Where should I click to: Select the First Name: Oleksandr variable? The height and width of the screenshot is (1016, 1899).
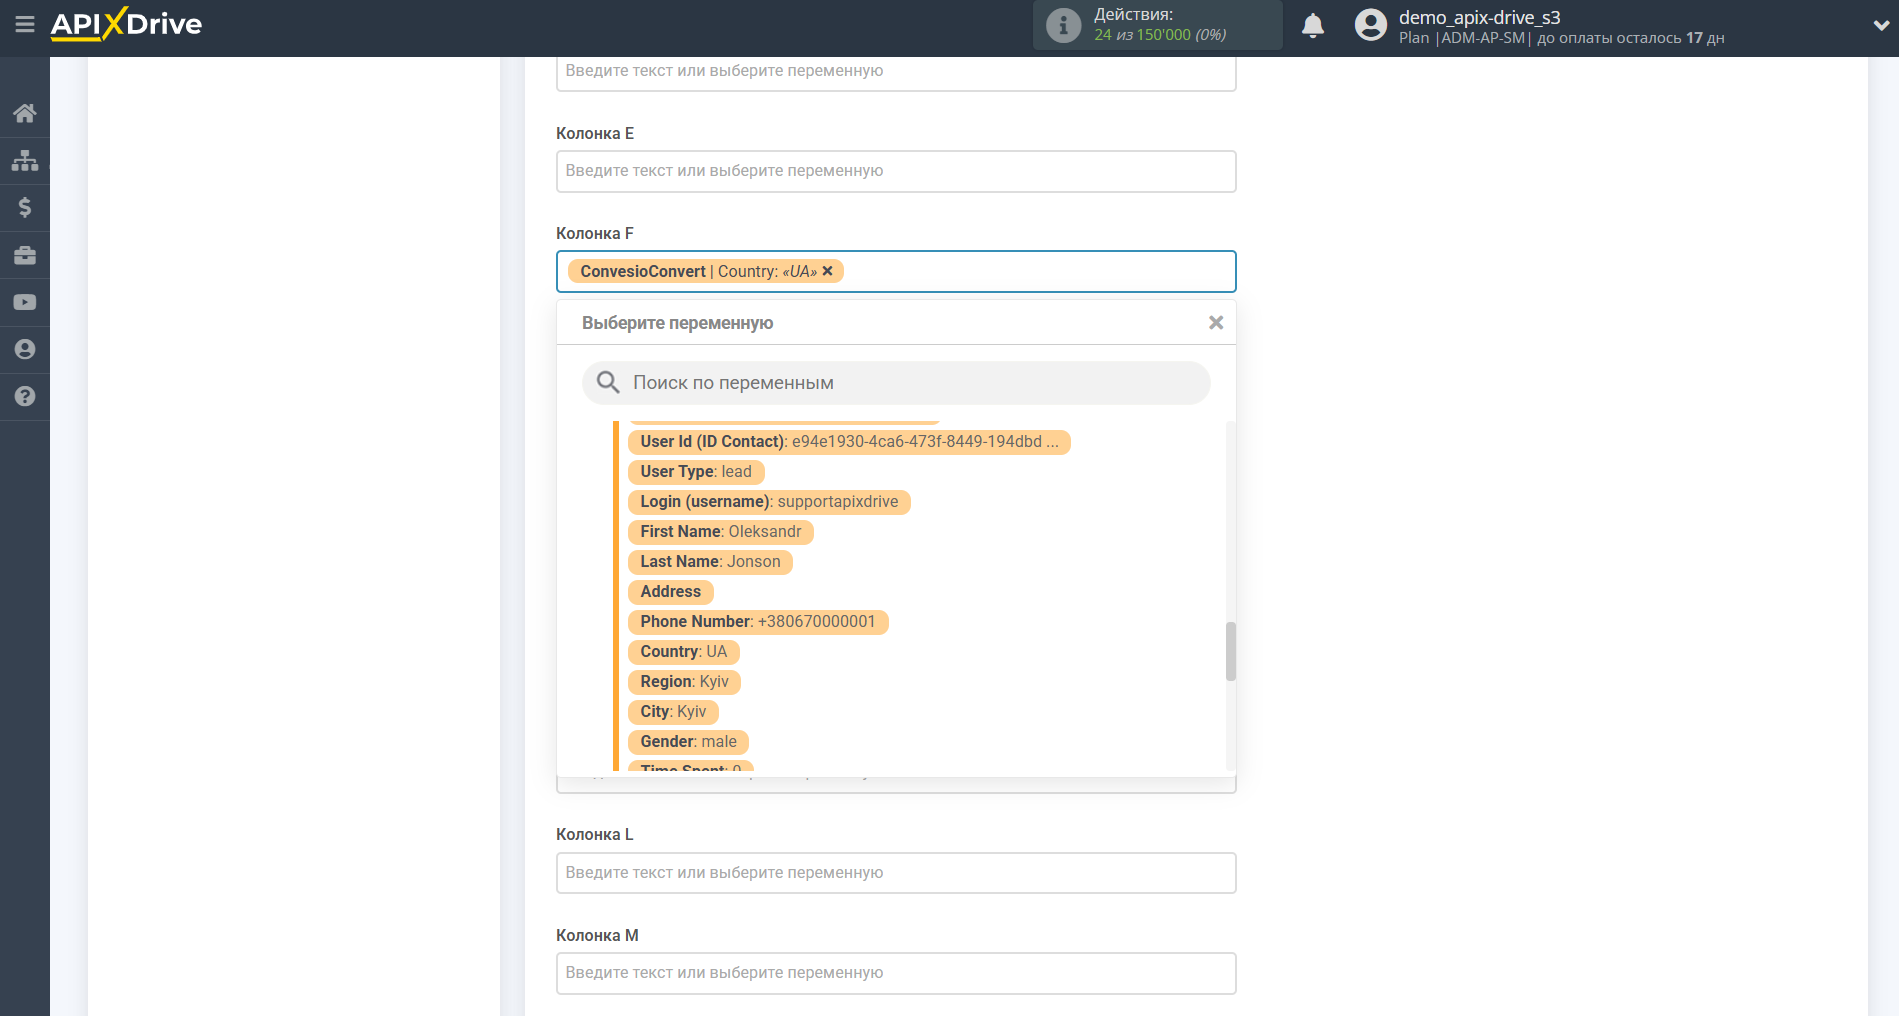(720, 532)
